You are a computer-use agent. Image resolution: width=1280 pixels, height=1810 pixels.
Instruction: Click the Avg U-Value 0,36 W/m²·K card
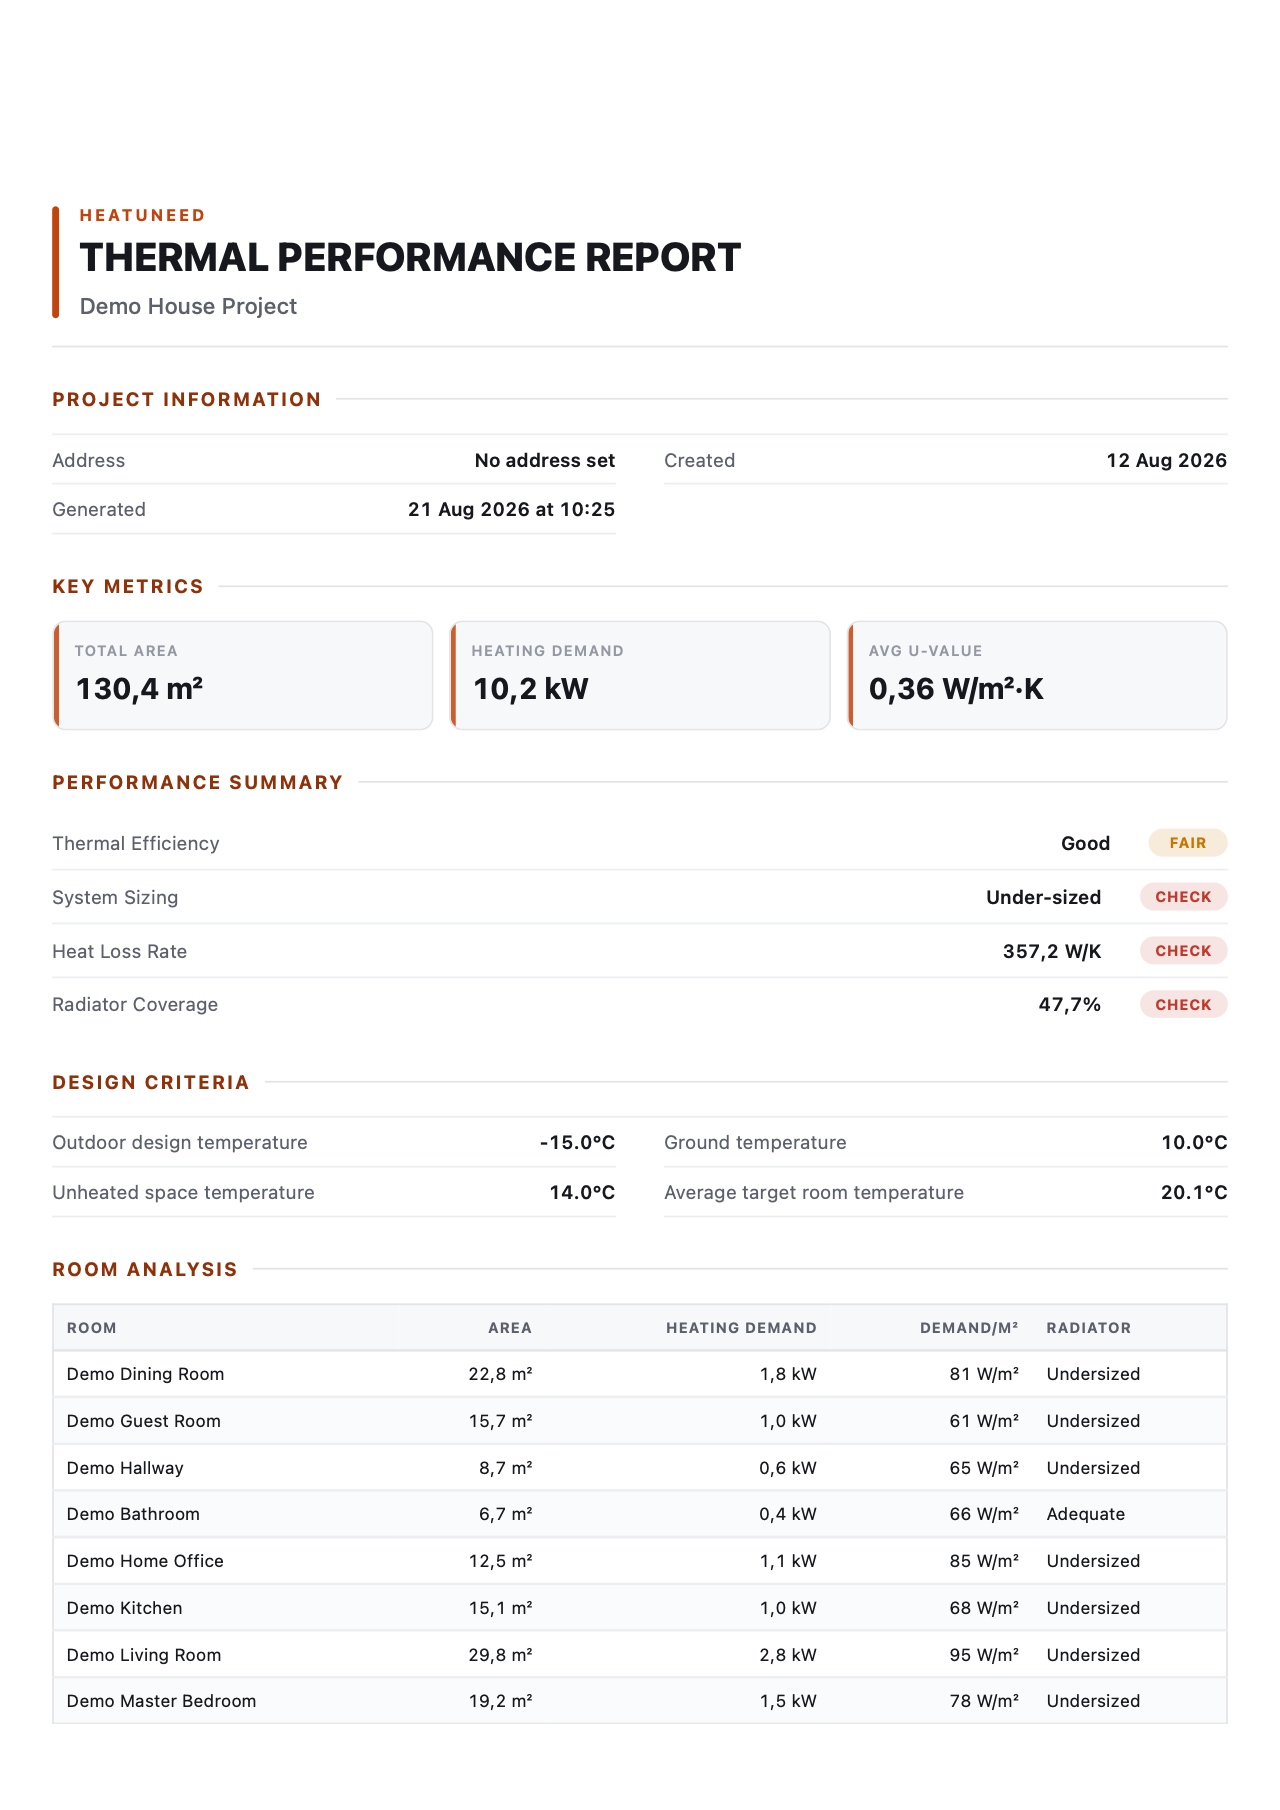[1037, 675]
